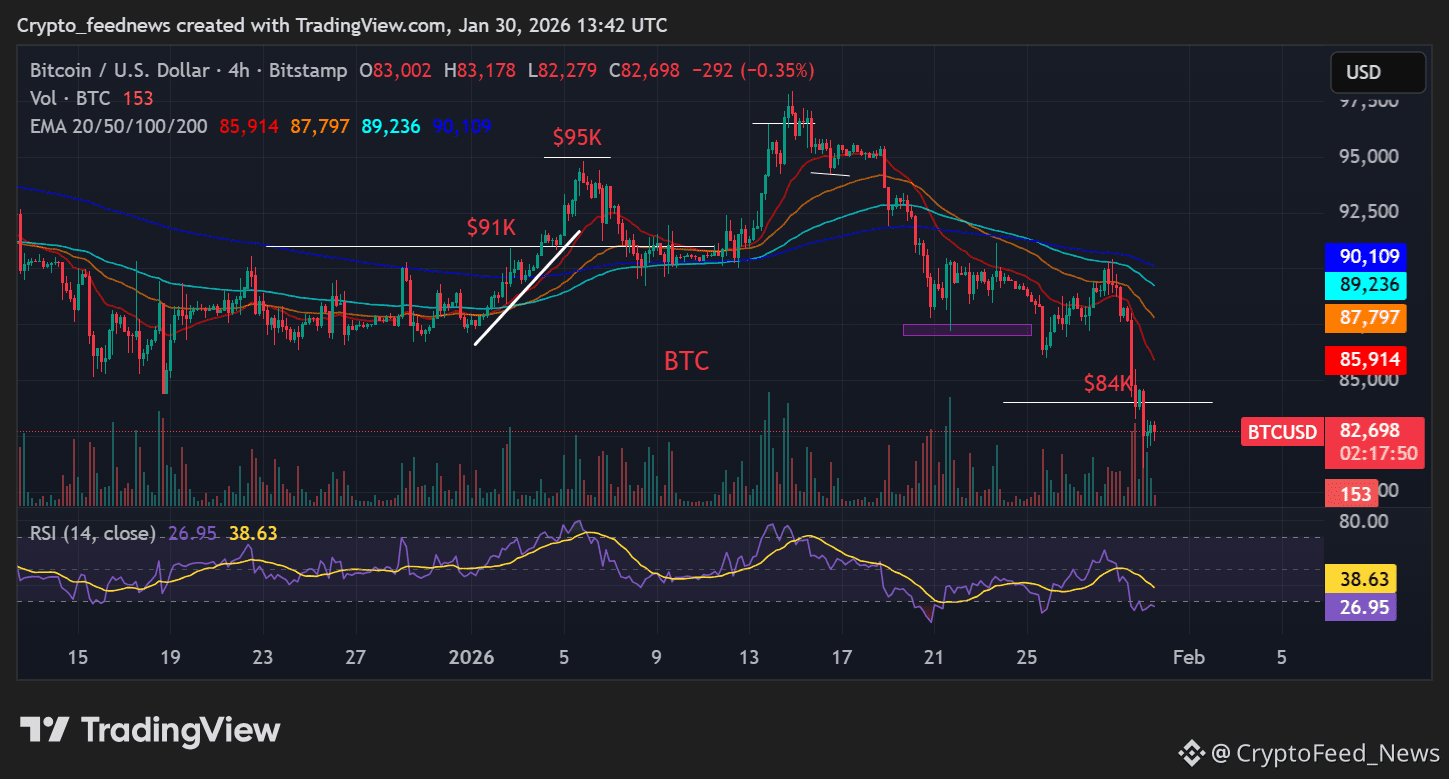1449x779 pixels.
Task: Select the $84K annotation label
Action: 1109,383
